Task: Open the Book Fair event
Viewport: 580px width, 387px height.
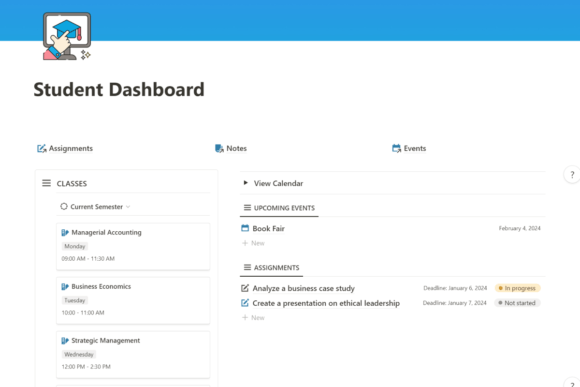Action: point(269,229)
